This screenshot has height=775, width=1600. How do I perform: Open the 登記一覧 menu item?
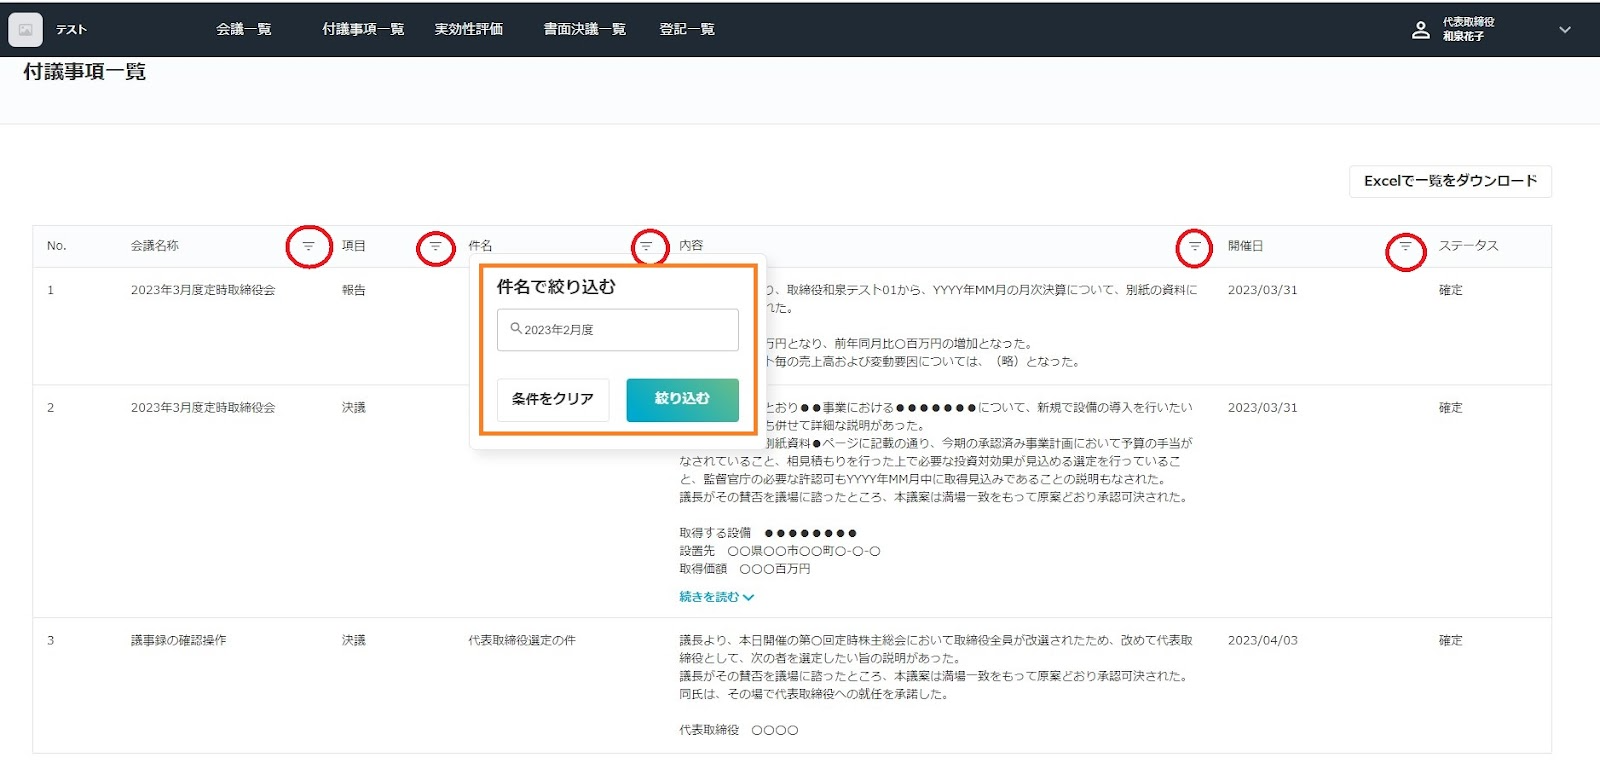687,30
